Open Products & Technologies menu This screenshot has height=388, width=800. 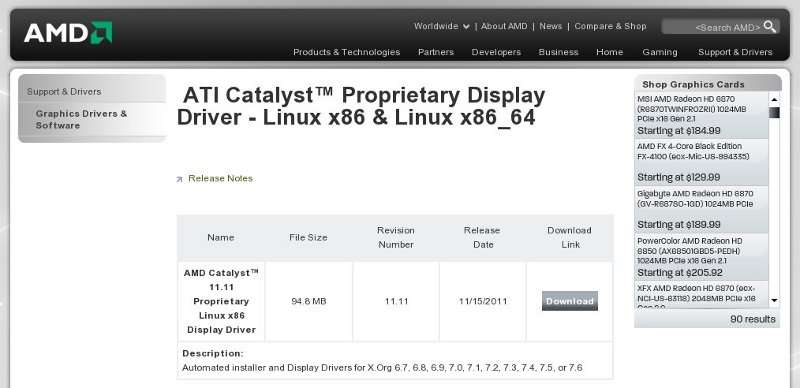click(x=346, y=52)
